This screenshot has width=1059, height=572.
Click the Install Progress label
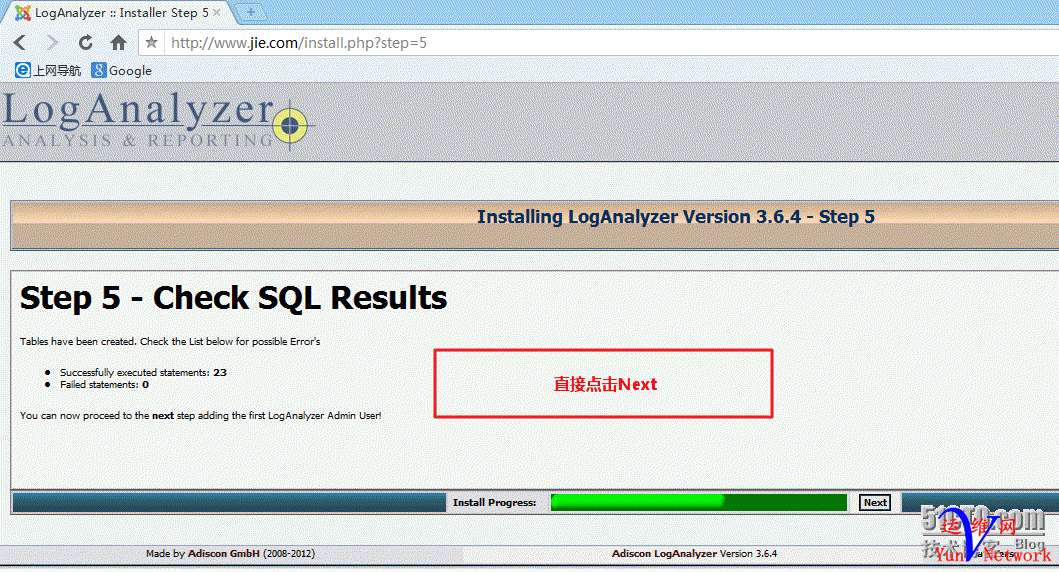coord(494,502)
